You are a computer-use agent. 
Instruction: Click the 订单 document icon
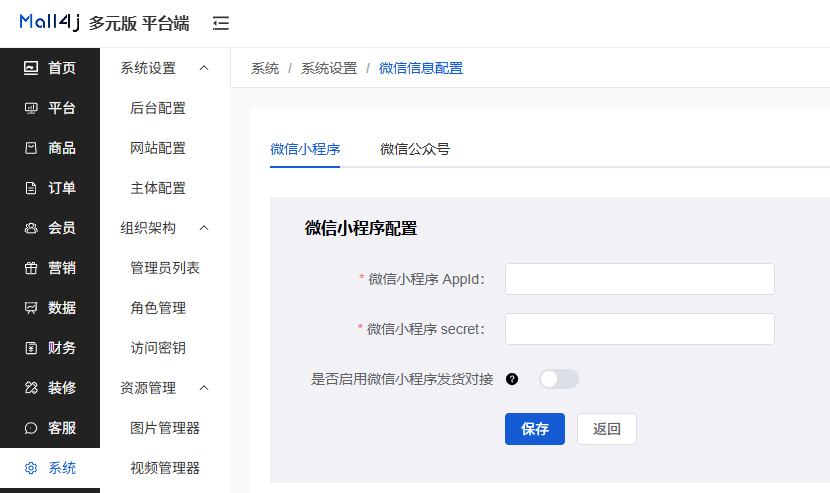pyautogui.click(x=31, y=188)
